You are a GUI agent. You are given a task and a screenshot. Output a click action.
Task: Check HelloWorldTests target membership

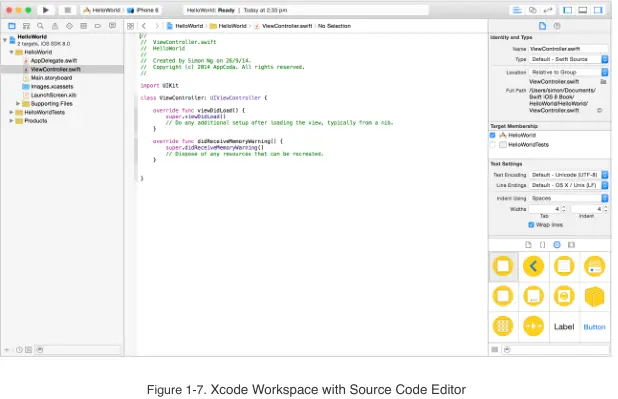tap(492, 145)
